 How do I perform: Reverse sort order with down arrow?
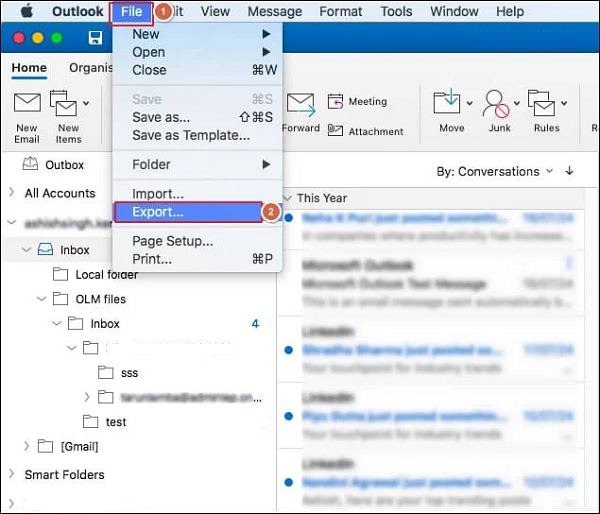pyautogui.click(x=569, y=171)
